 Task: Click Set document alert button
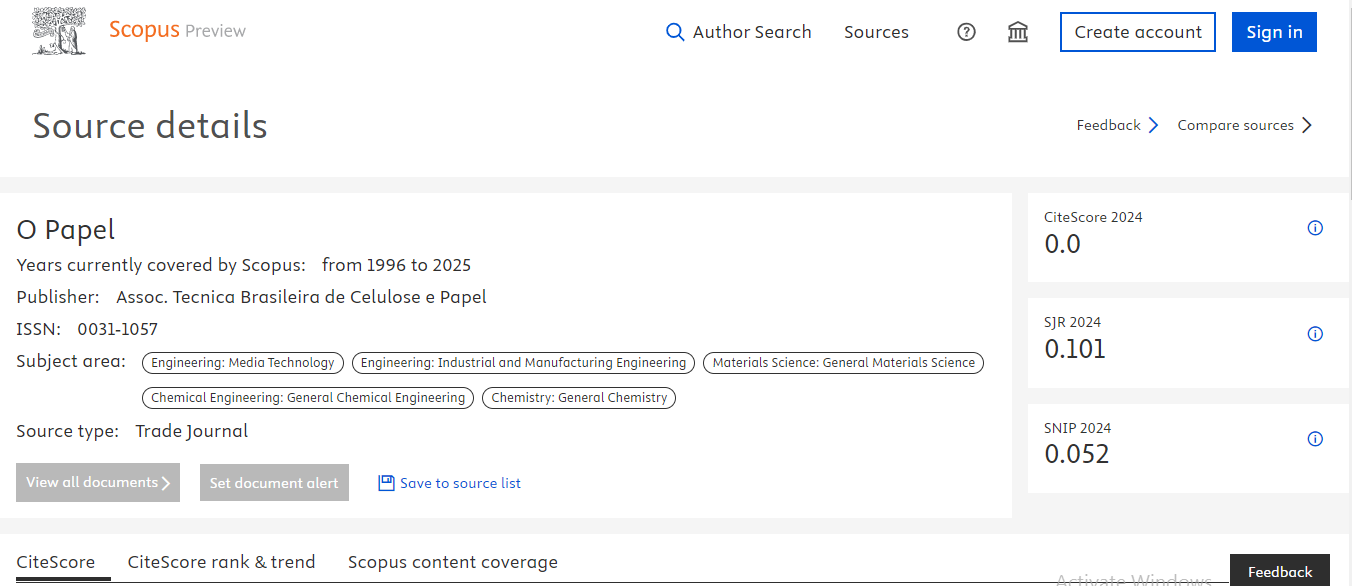pos(274,482)
